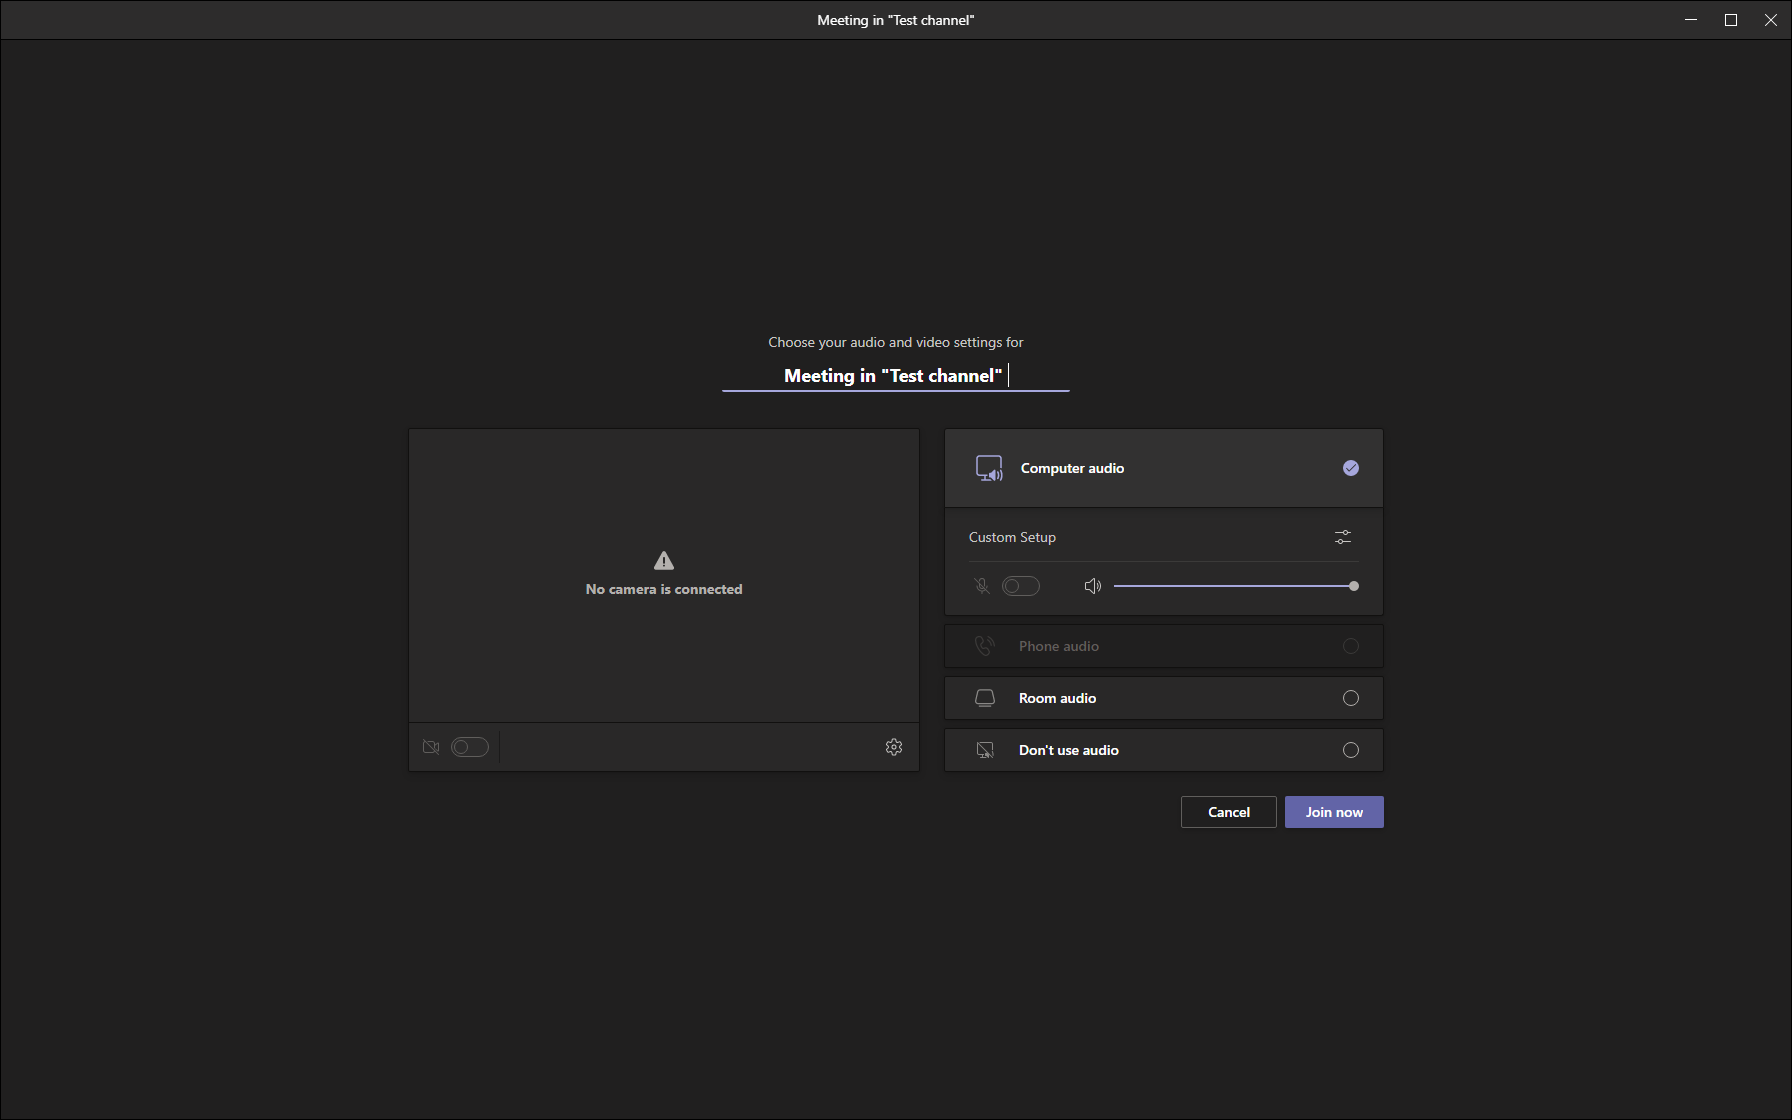
Task: Click the Don't use audio icon
Action: click(x=985, y=750)
